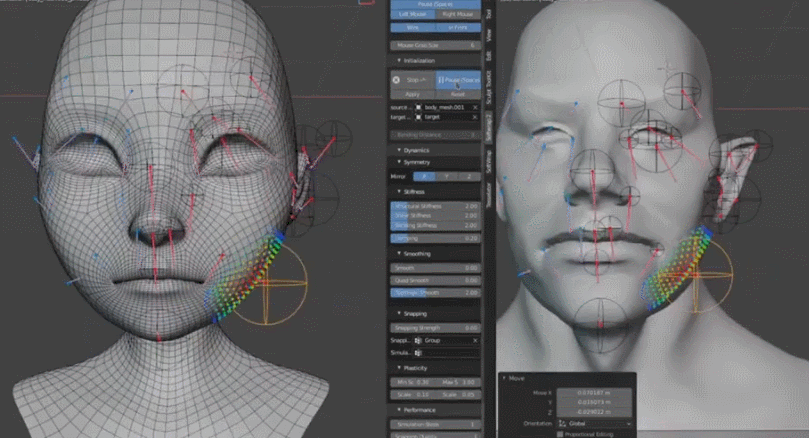Click the Bending Stiffness slider

[435, 225]
